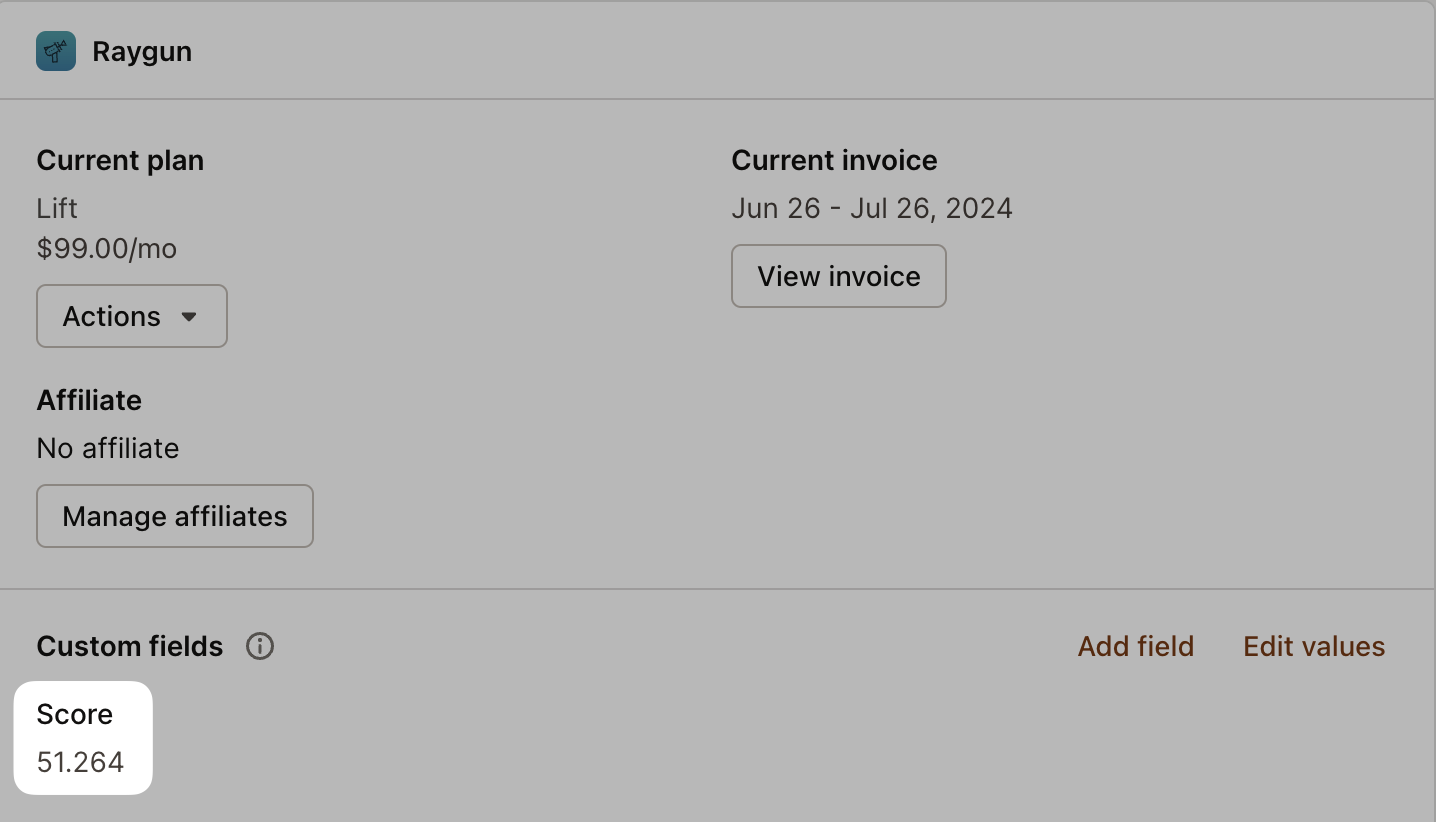This screenshot has width=1436, height=822.
Task: Open the Actions dropdown
Action: pos(131,316)
